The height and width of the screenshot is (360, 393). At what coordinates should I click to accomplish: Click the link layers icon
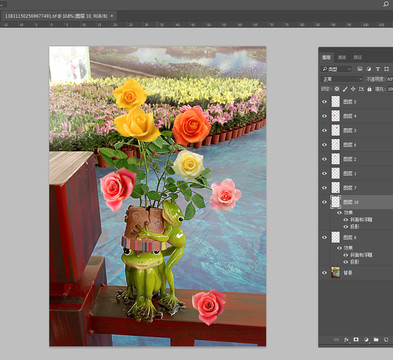(x=336, y=340)
